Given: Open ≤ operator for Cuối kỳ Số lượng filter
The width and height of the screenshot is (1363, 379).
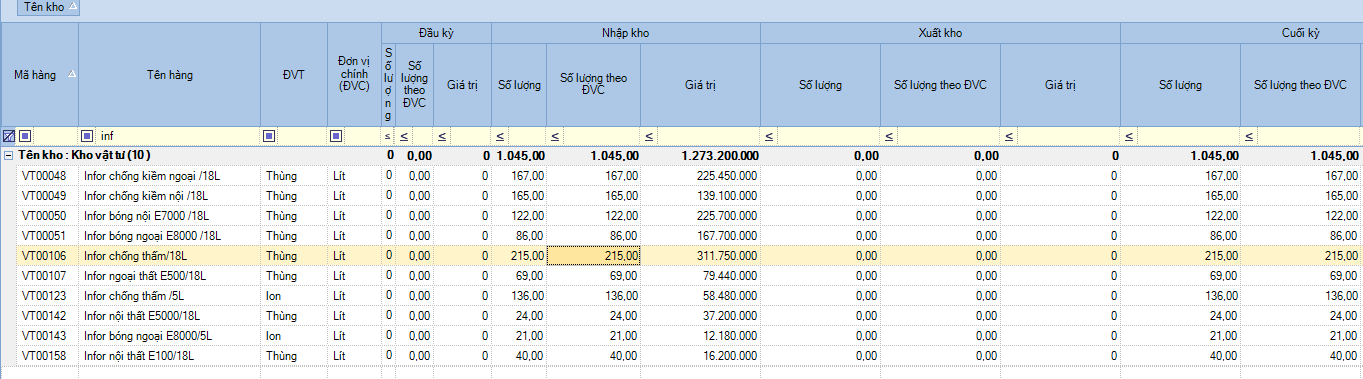Looking at the screenshot, I should 1129,136.
